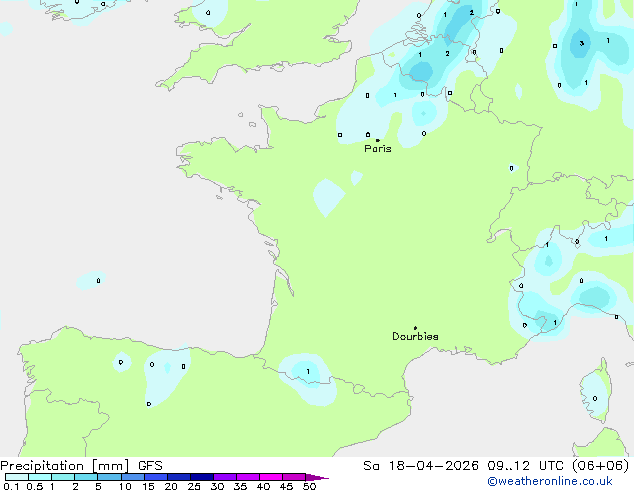Screen dimensions: 634x490
Task: Click the 35–40 mm magenta legend swatch
Action: (x=248, y=477)
